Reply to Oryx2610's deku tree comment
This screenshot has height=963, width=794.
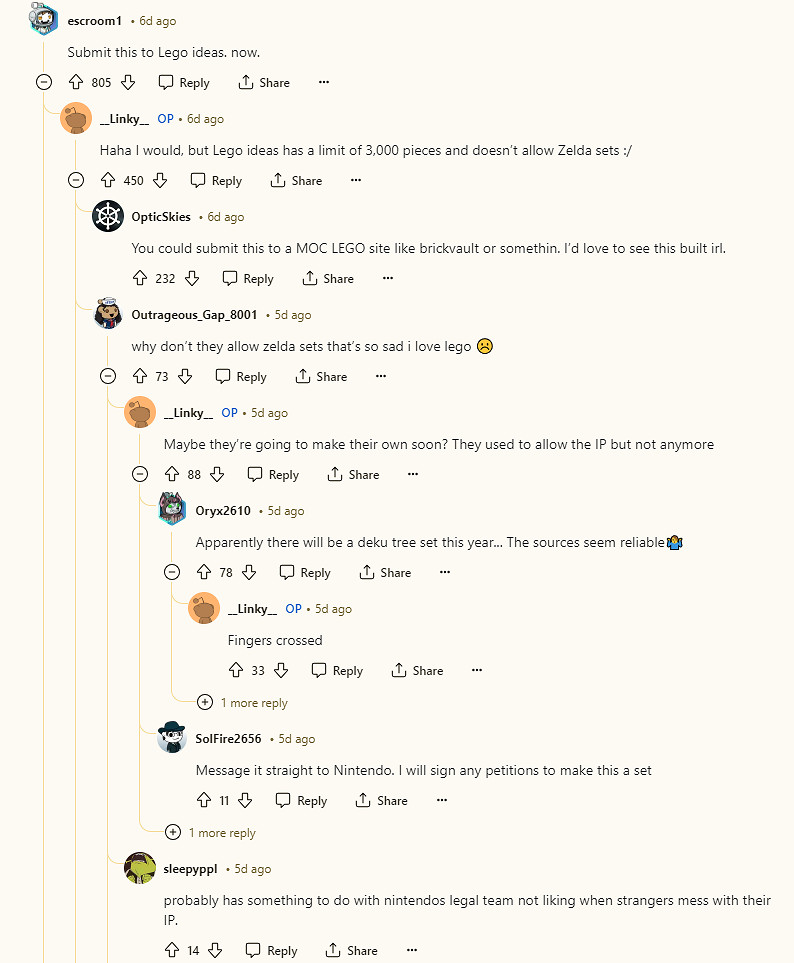click(305, 573)
